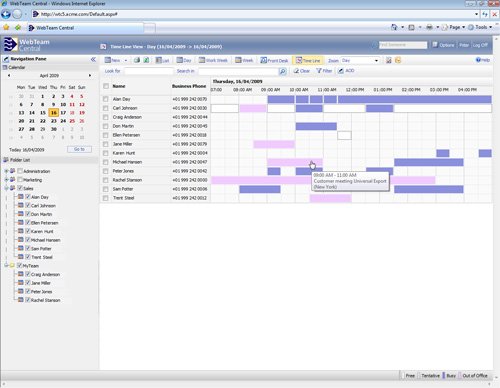Click the MyTeam folder icon
The width and height of the screenshot is (500, 388).
tap(12, 266)
